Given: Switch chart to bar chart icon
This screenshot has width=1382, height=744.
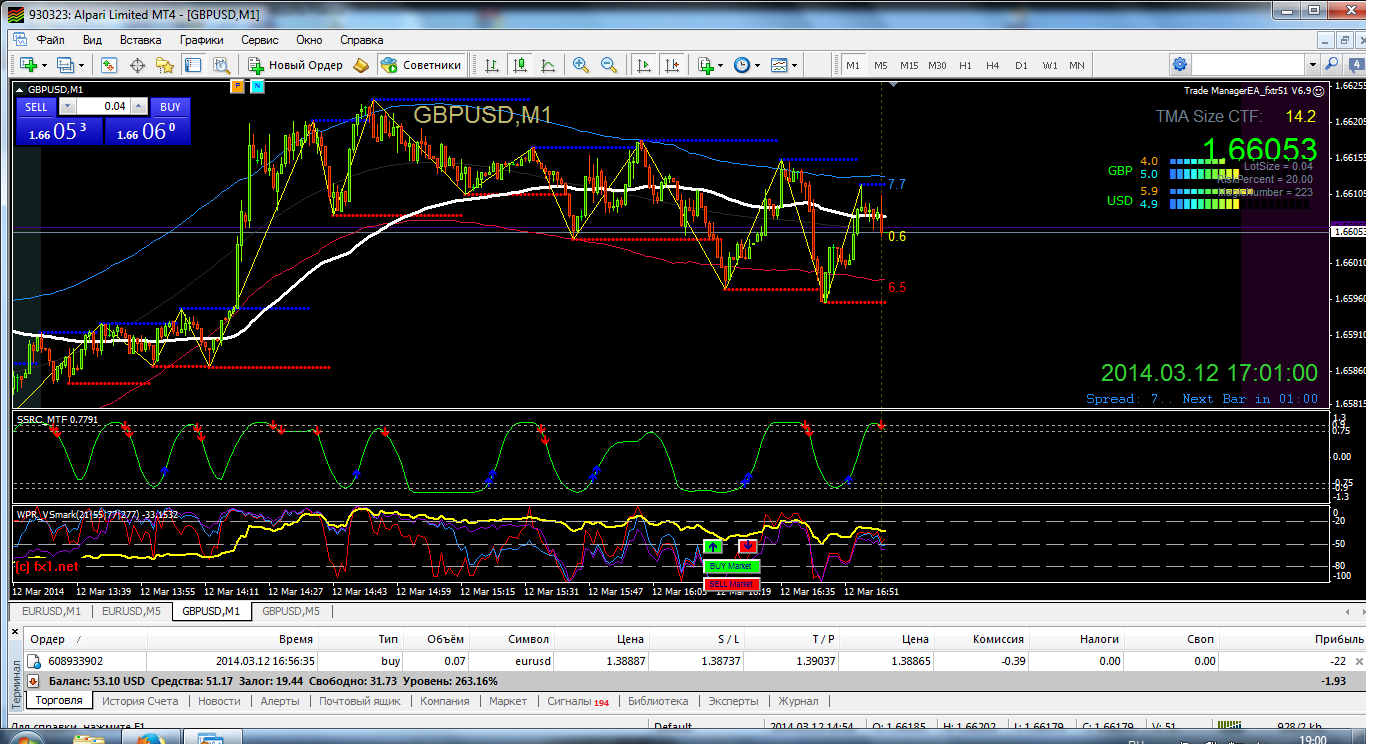Looking at the screenshot, I should (492, 65).
